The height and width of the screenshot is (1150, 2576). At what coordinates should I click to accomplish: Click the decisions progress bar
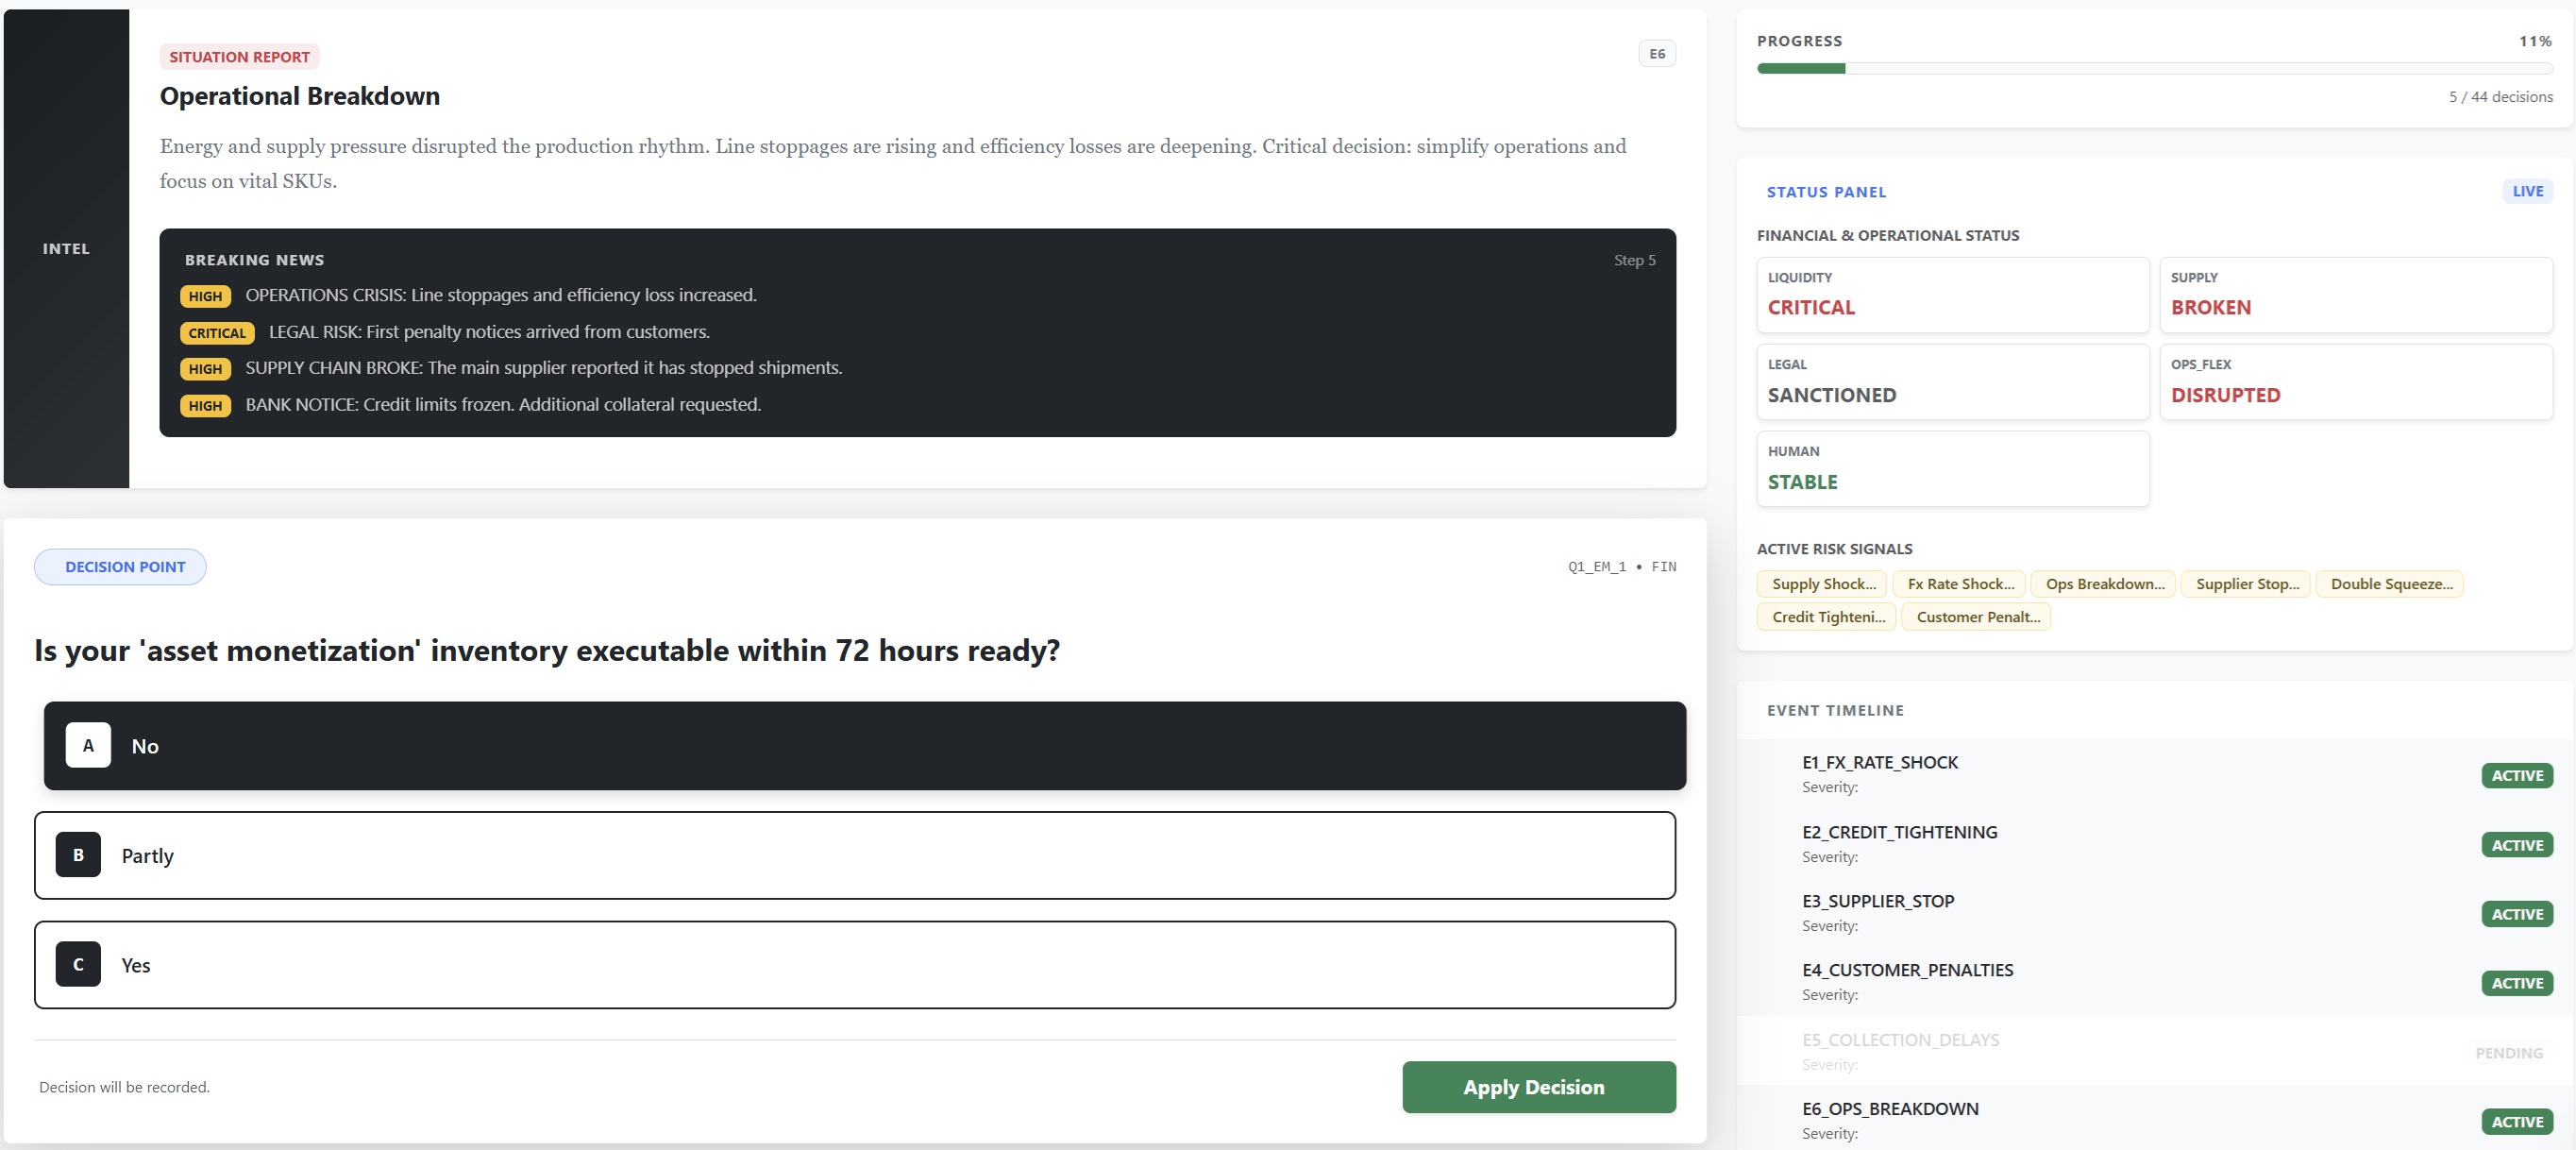coord(2154,69)
